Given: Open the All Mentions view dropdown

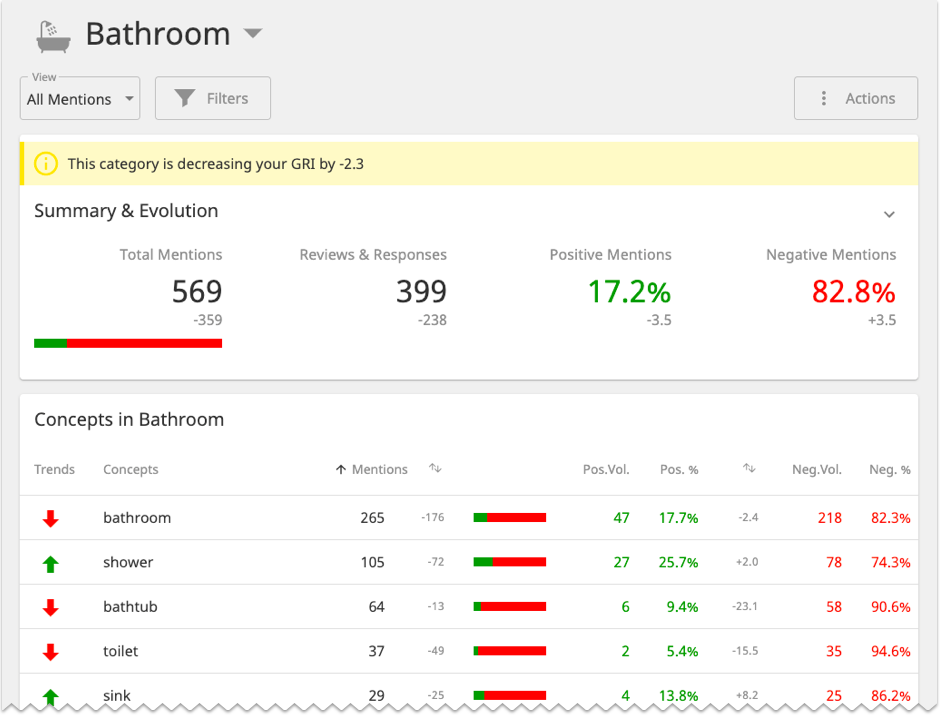Looking at the screenshot, I should point(80,98).
